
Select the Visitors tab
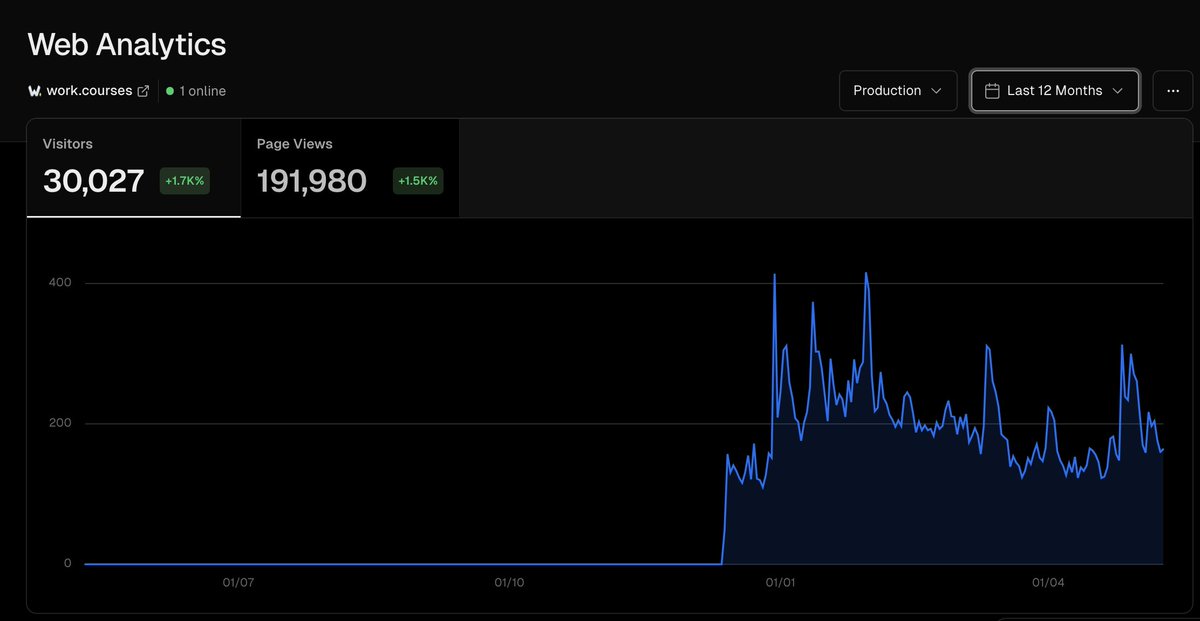point(133,168)
